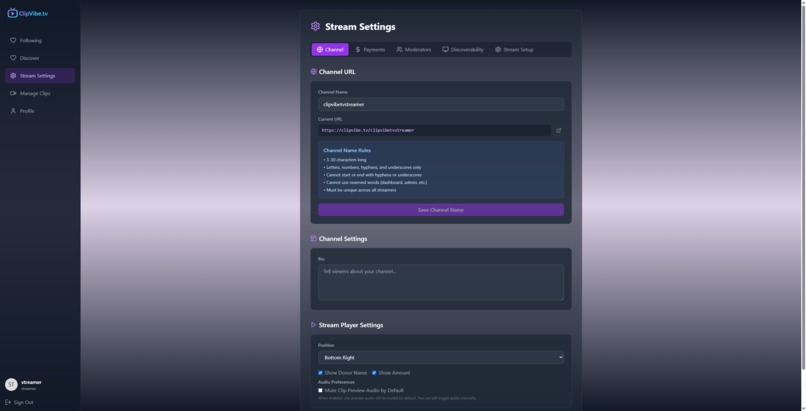806x411 pixels.
Task: Click the Following heart icon in sidebar
Action: pos(13,40)
